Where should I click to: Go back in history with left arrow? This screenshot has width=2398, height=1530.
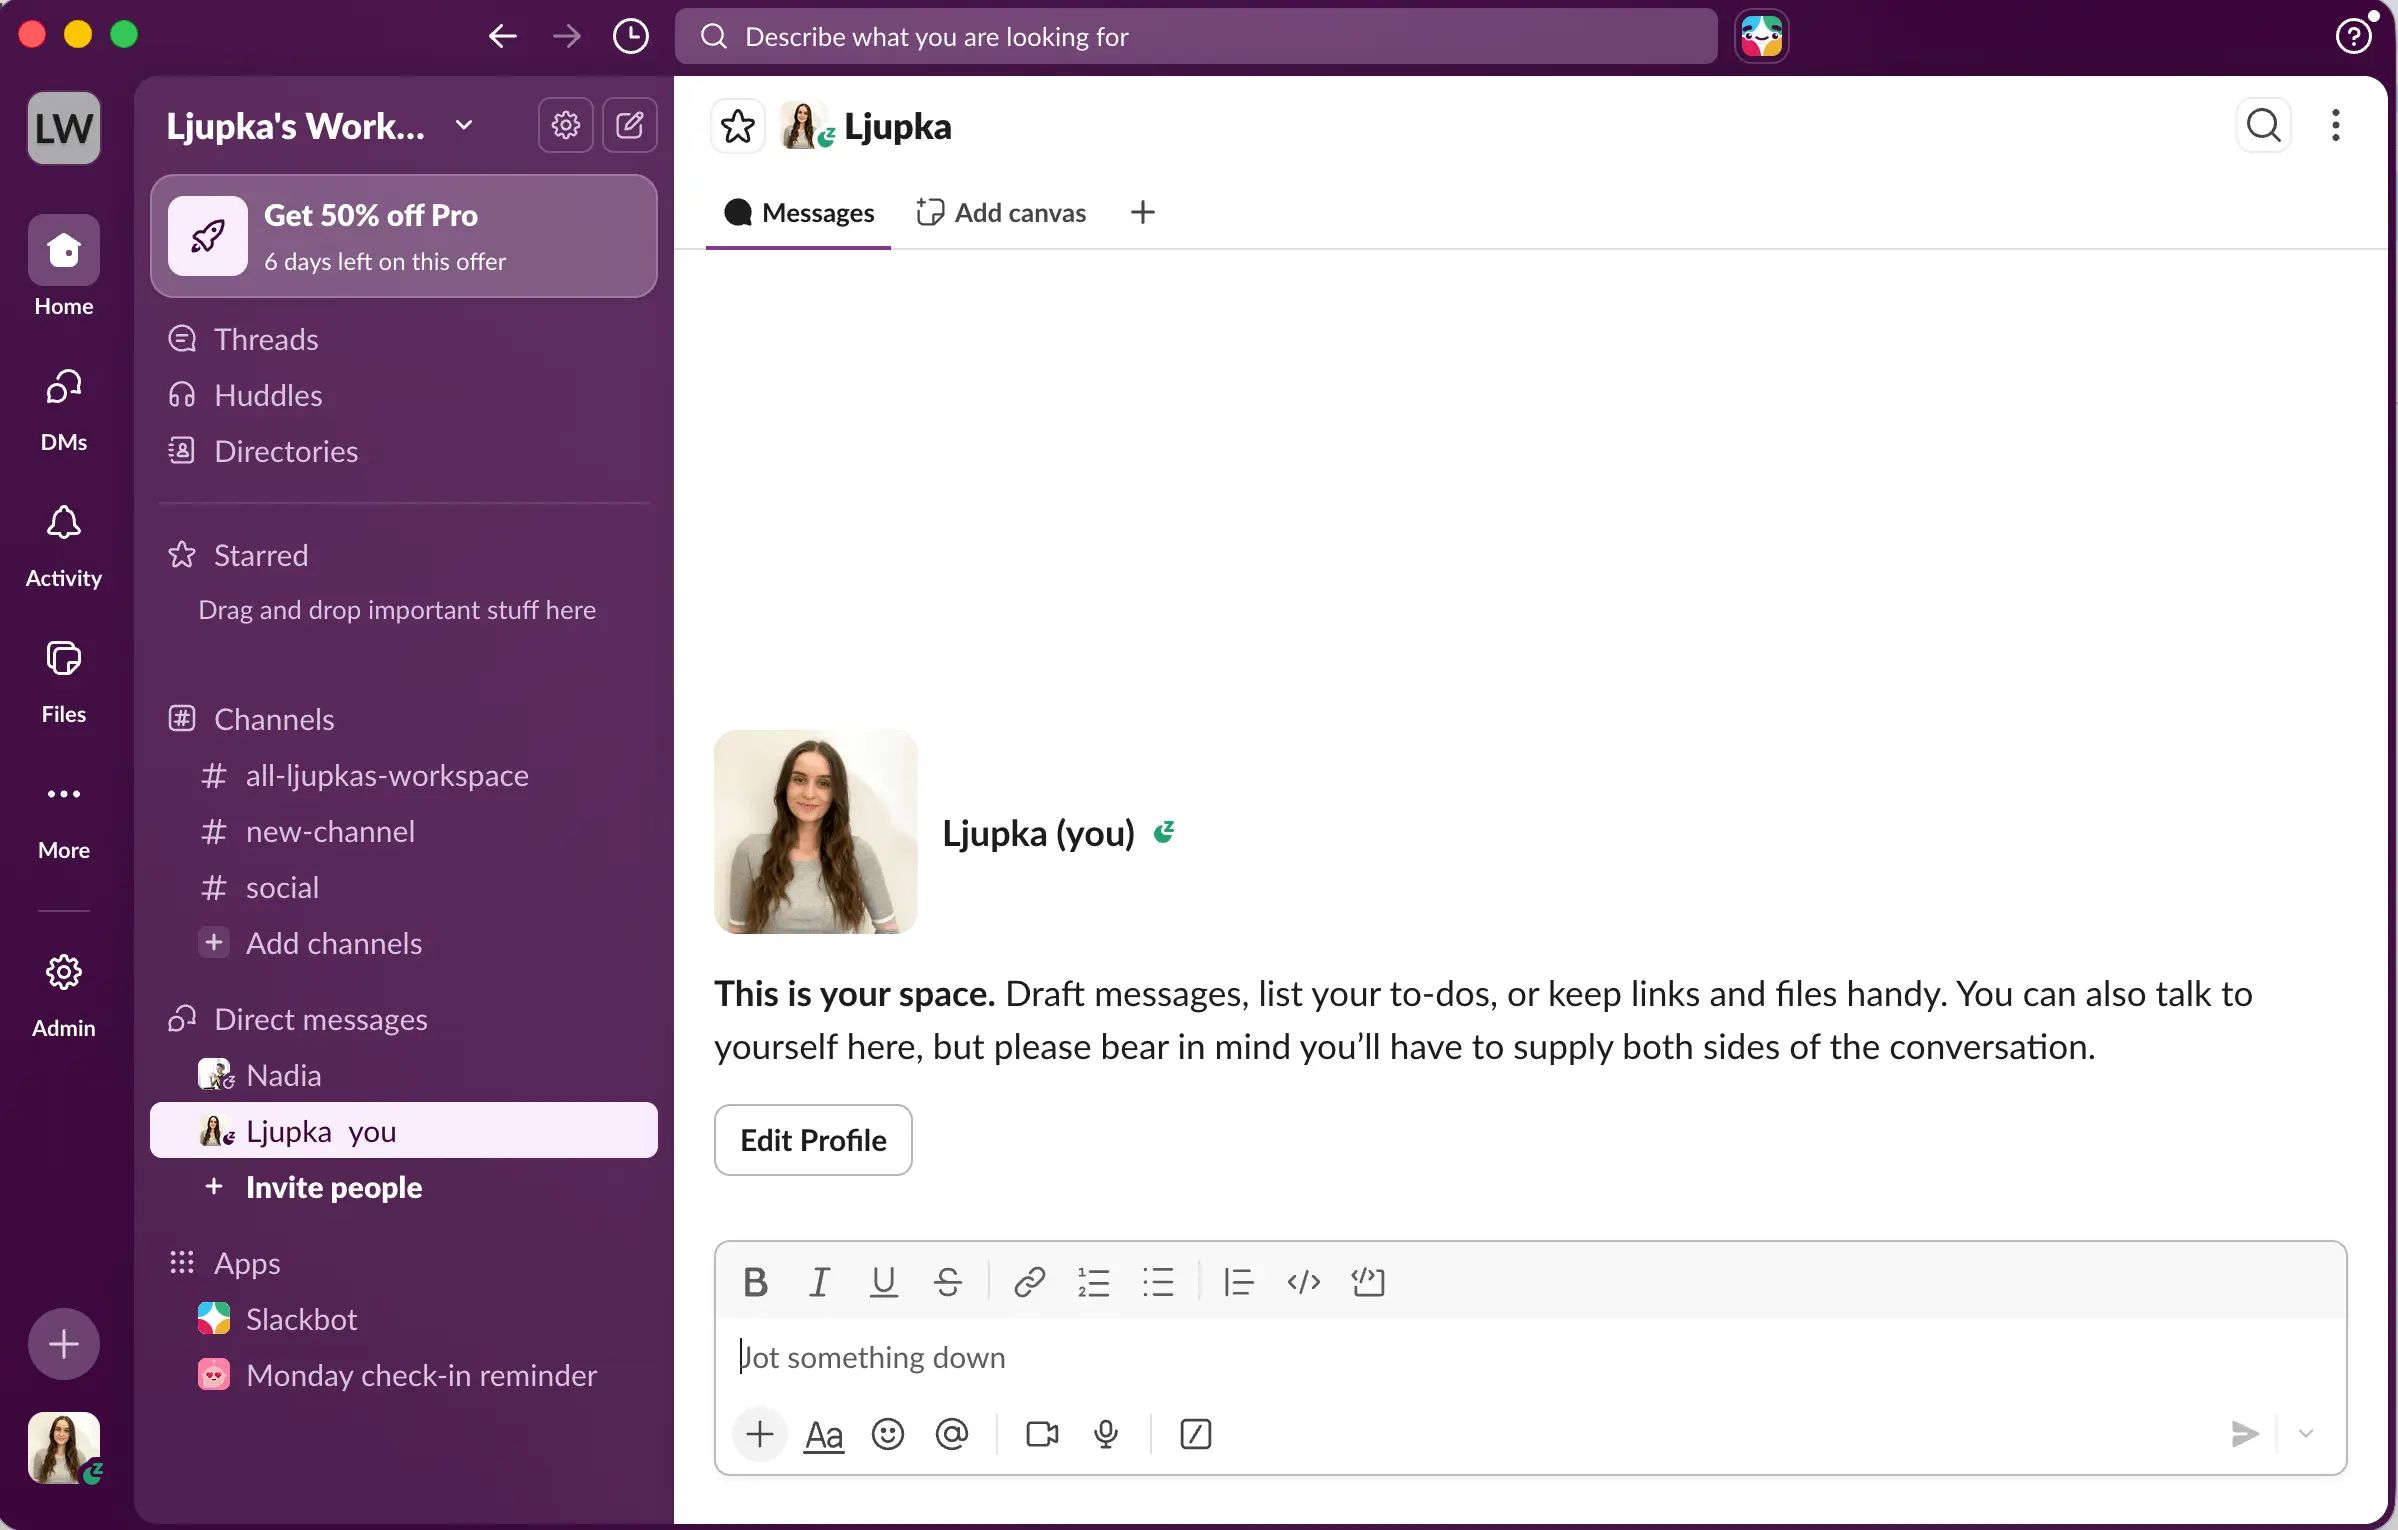point(503,37)
